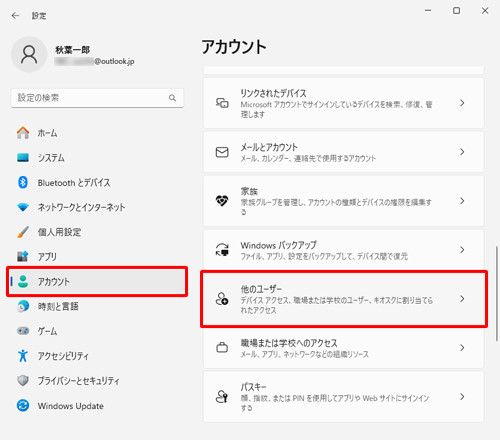The height and width of the screenshot is (440, 500).
Task: Click the network Wi-Fi icon in sidebar
Action: (x=23, y=207)
